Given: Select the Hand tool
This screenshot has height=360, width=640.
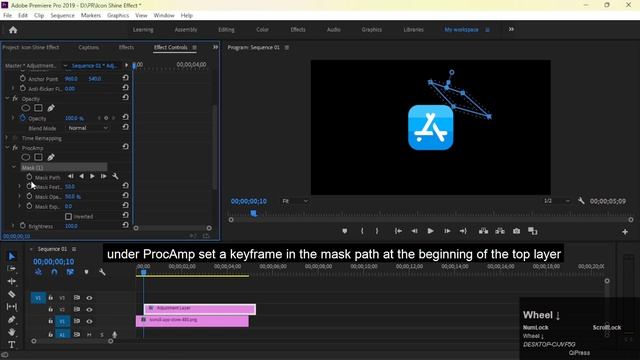Looking at the screenshot, I should [x=12, y=332].
